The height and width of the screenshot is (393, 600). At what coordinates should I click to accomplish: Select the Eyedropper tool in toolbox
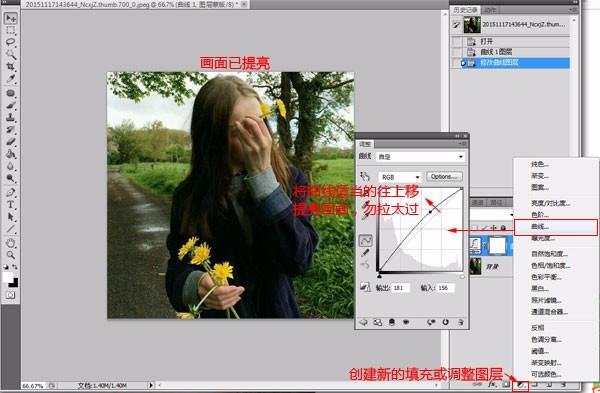pyautogui.click(x=11, y=79)
